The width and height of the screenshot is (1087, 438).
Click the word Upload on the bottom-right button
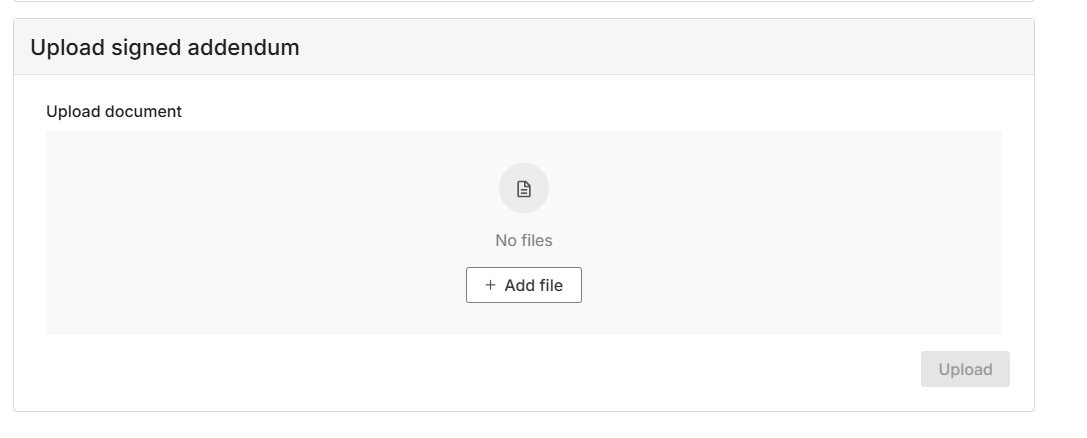tap(965, 369)
